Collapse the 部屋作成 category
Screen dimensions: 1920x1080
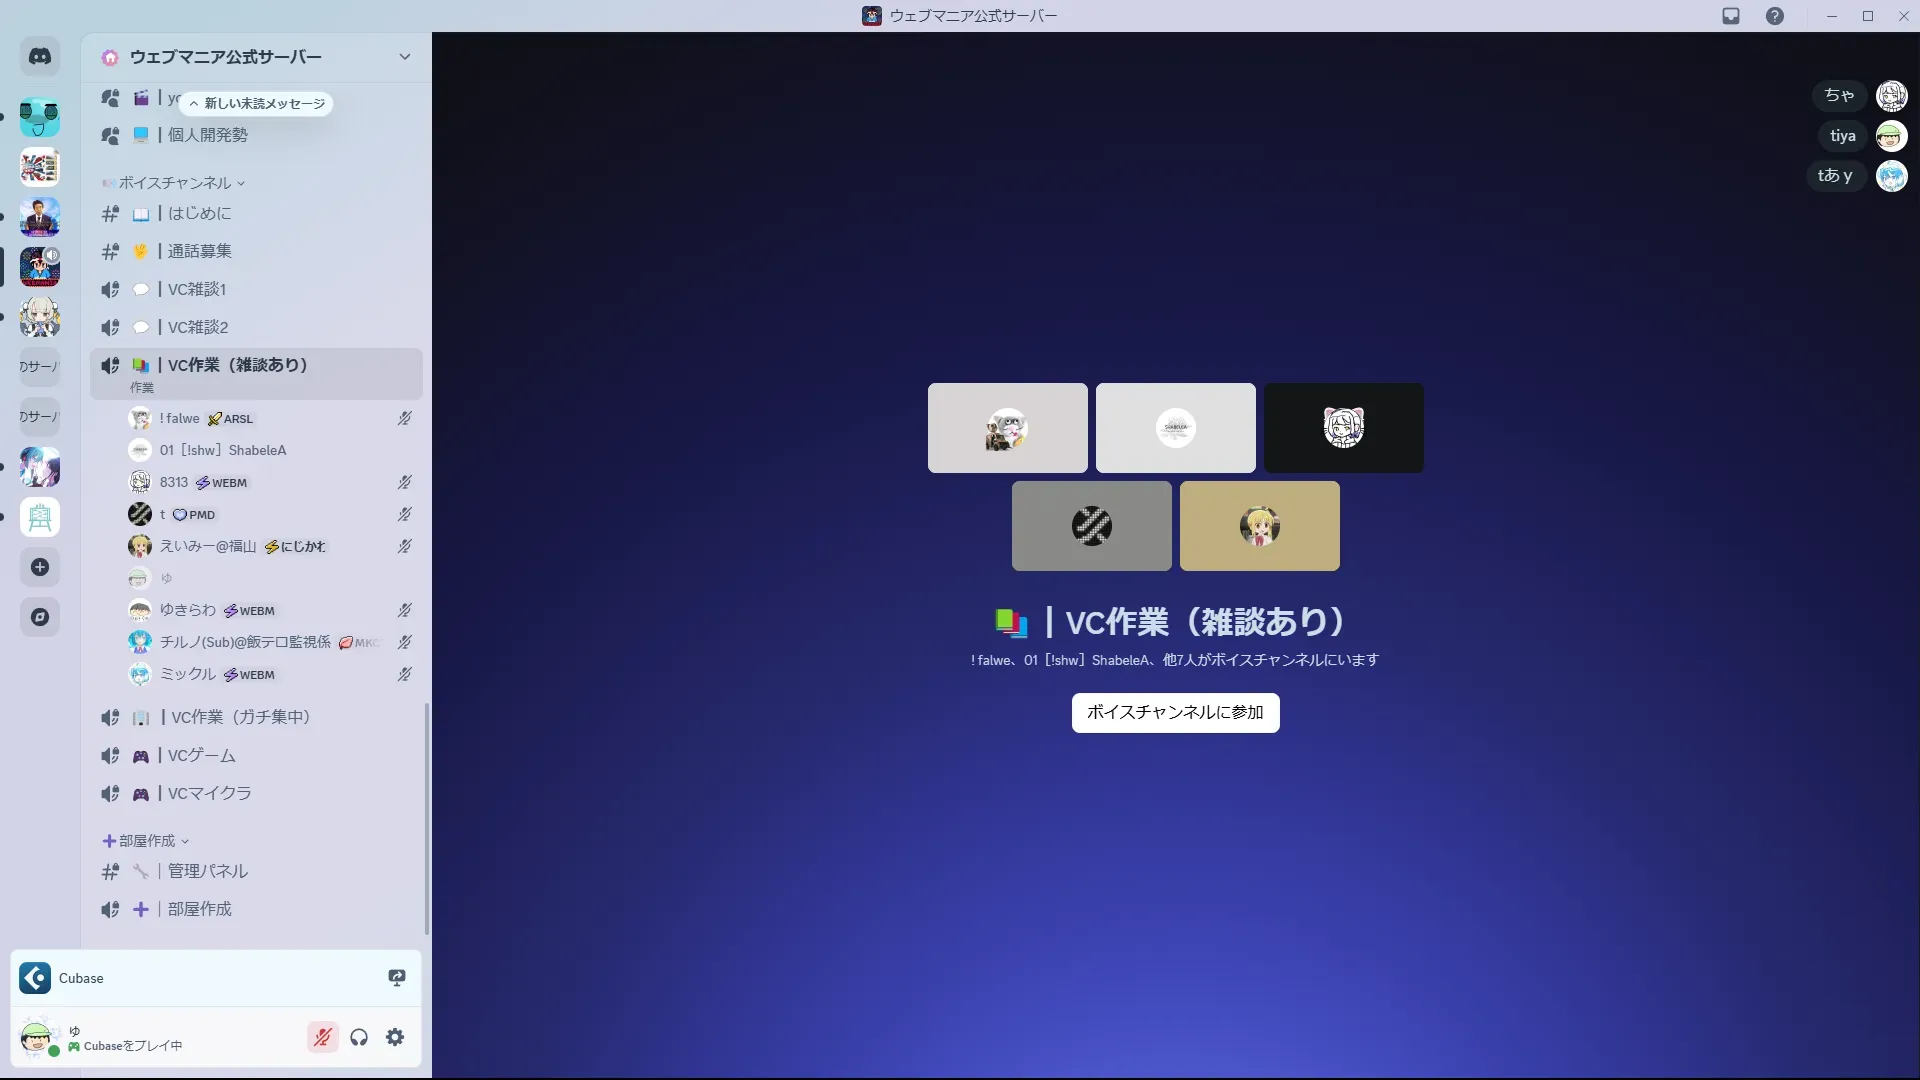click(147, 841)
